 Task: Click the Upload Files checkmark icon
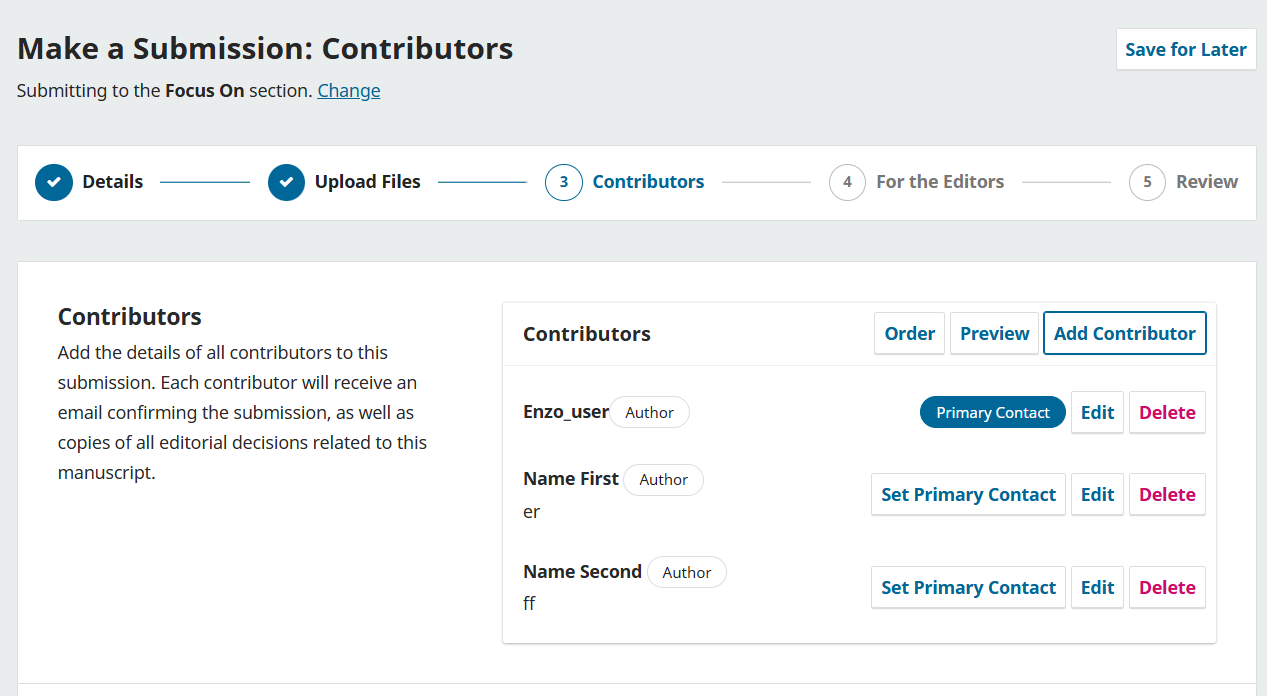coord(286,182)
